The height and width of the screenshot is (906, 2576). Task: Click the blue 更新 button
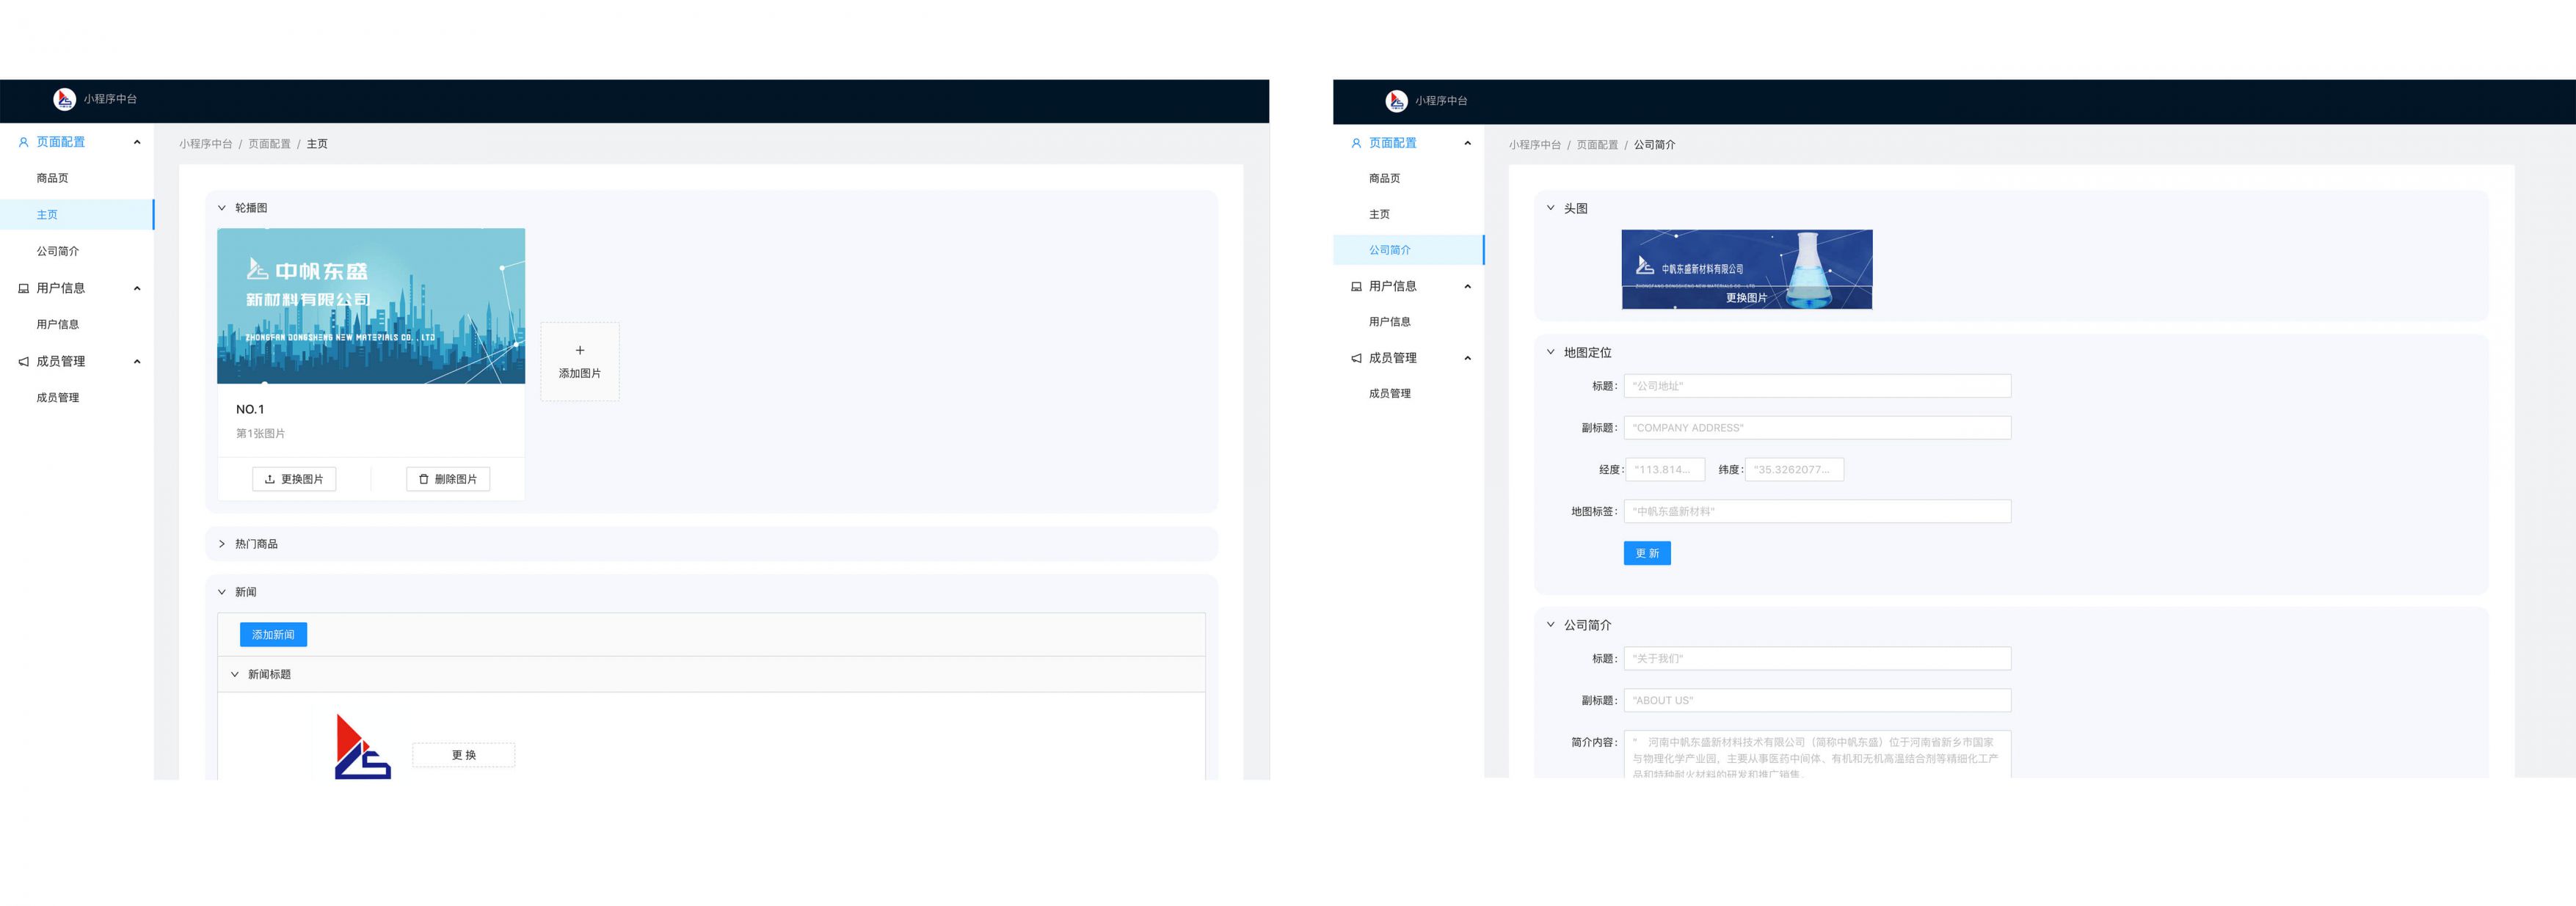tap(1646, 553)
